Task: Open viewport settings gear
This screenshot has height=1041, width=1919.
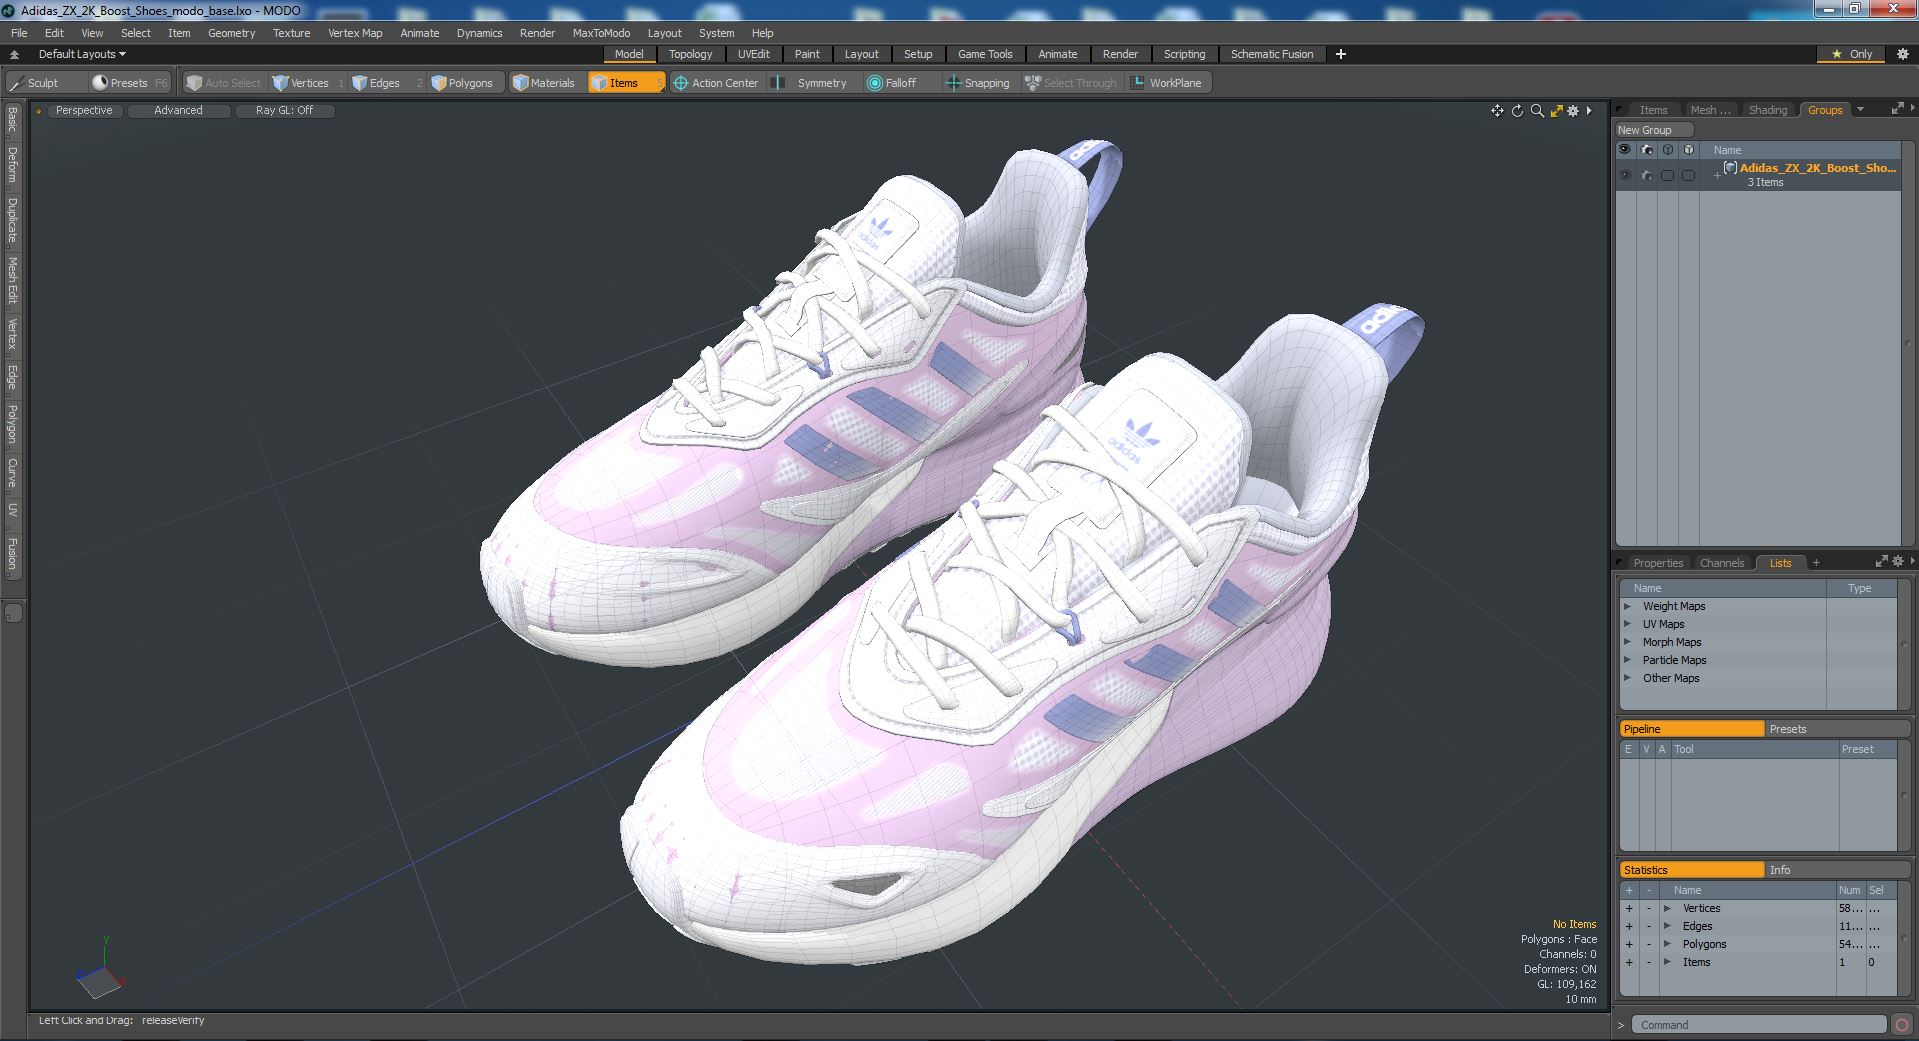Action: [1573, 111]
